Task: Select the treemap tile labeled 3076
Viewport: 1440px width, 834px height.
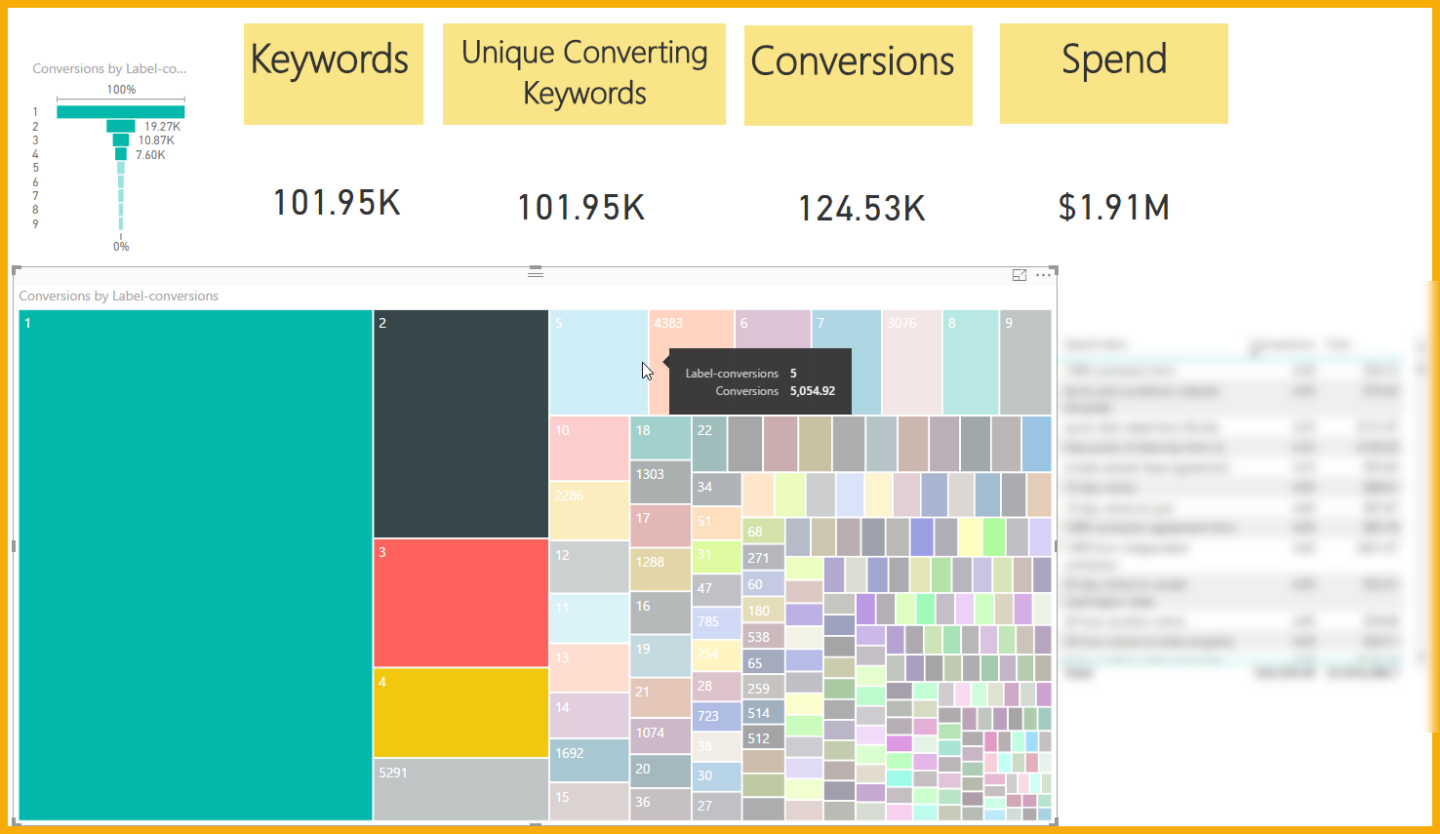Action: pyautogui.click(x=911, y=361)
